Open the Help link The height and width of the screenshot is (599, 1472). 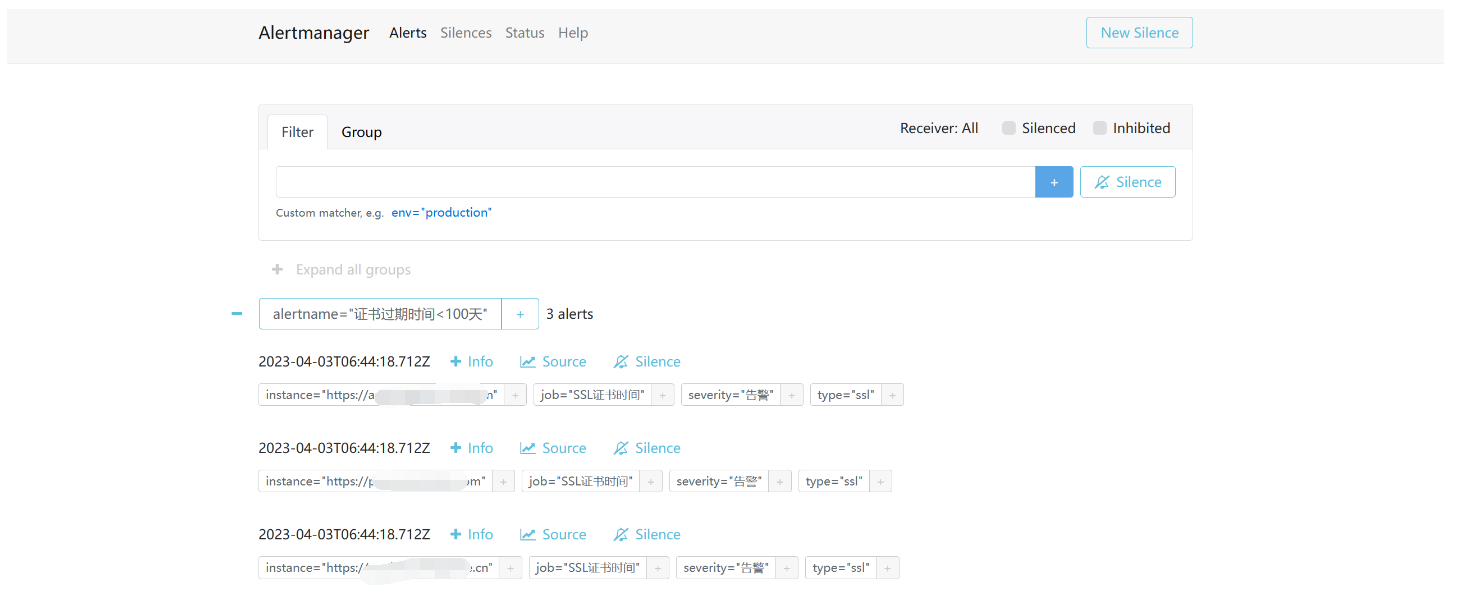coord(573,33)
